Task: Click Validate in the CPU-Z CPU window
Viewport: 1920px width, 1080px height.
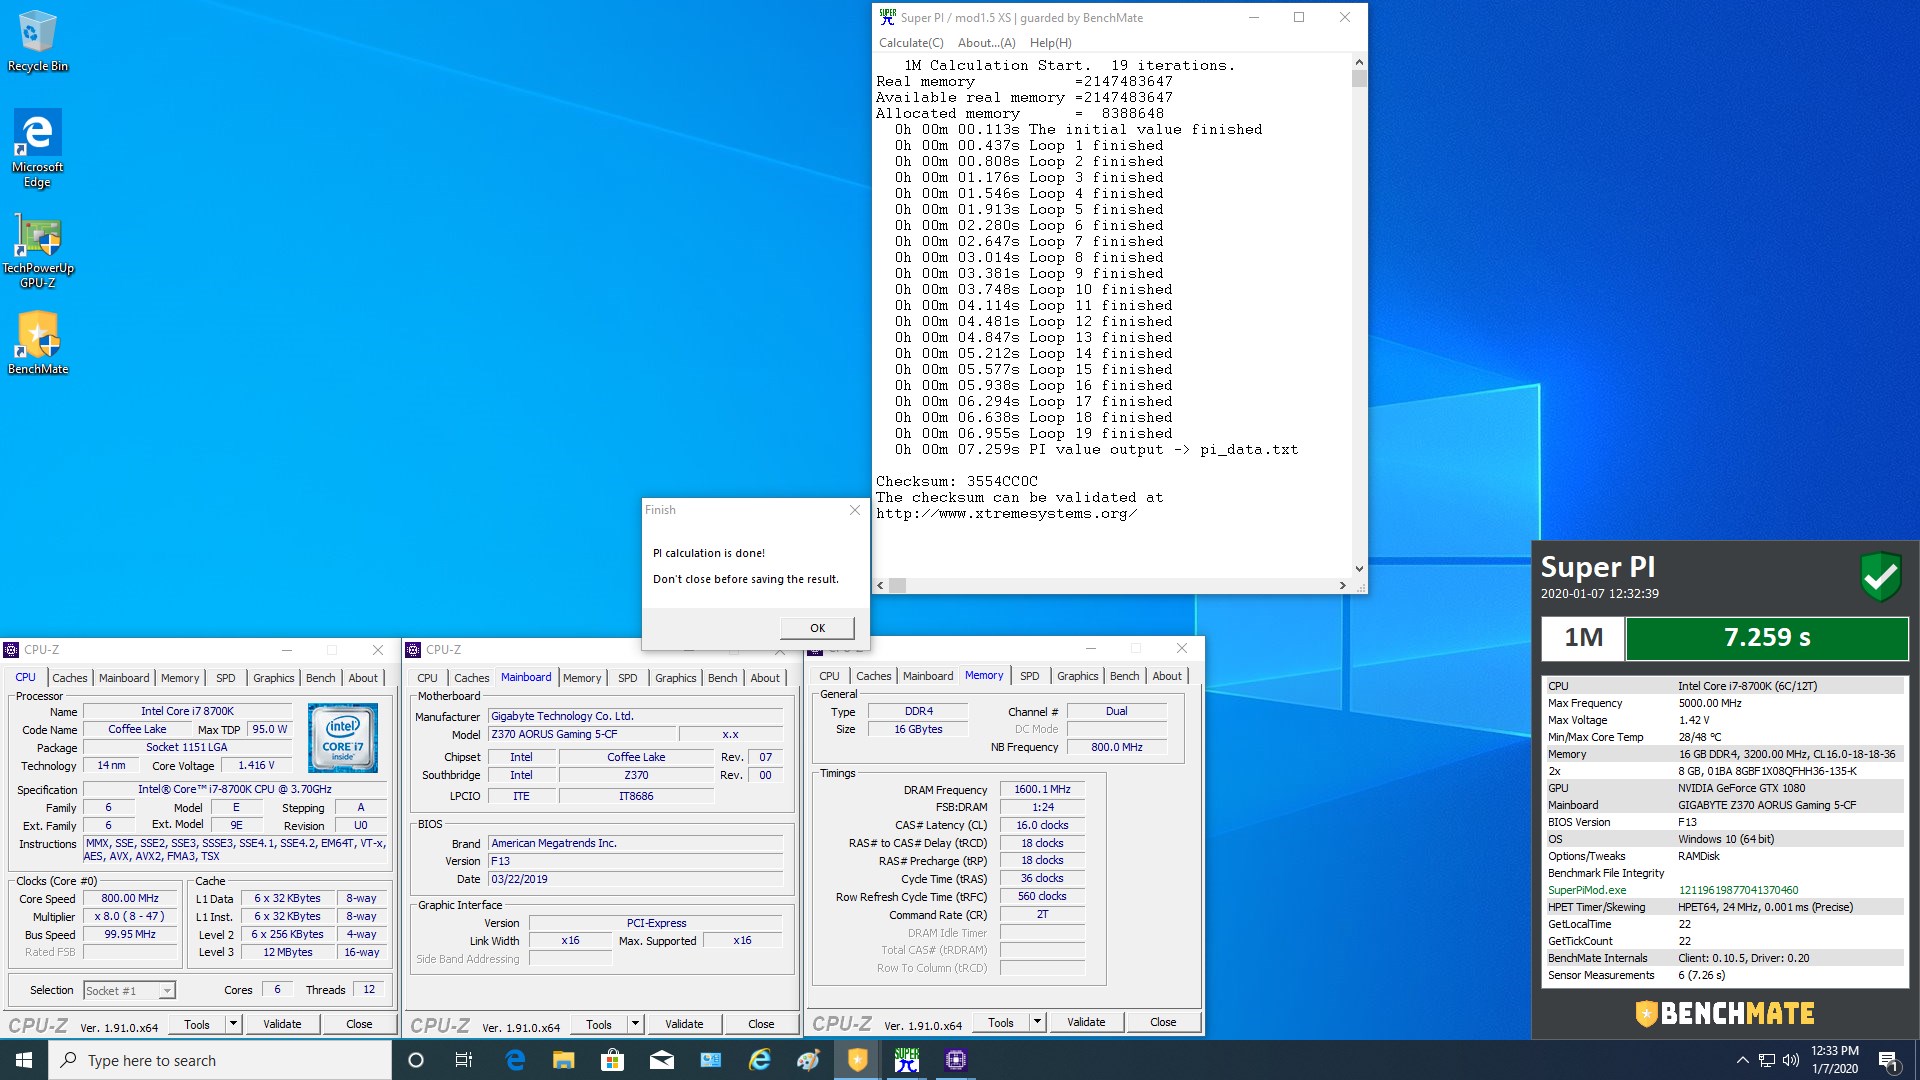Action: [282, 1024]
